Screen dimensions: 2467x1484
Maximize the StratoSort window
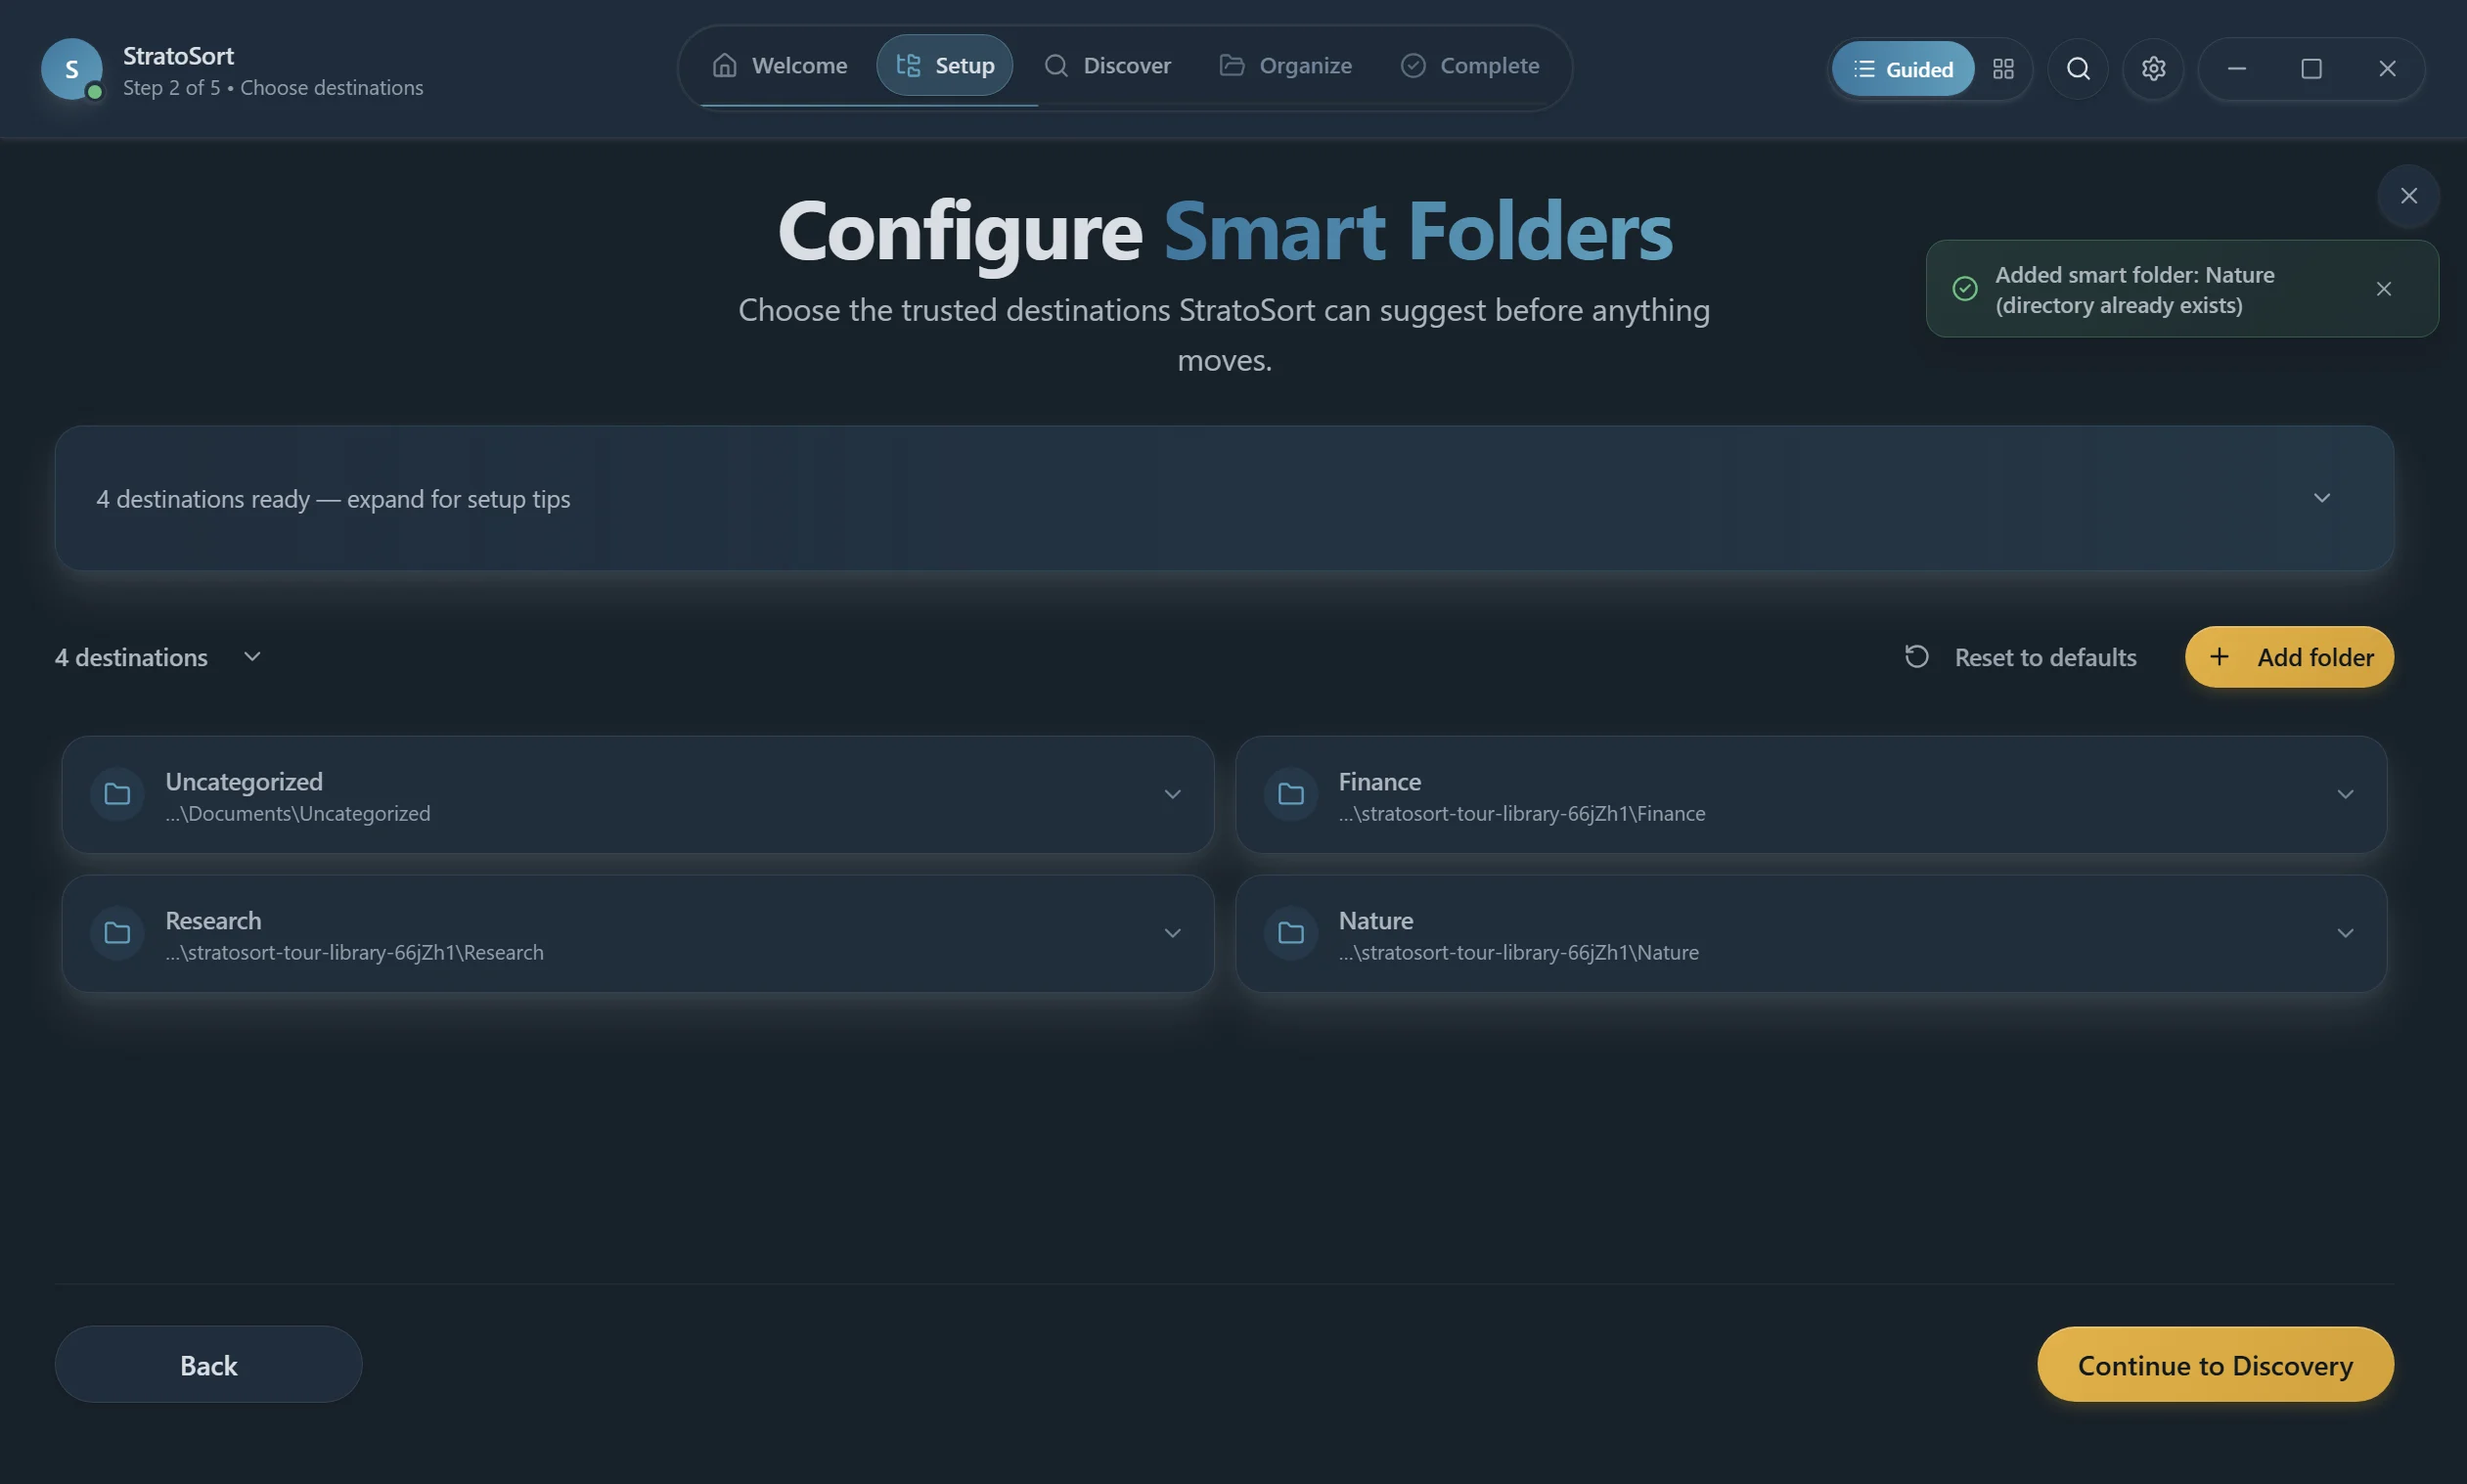[2311, 69]
